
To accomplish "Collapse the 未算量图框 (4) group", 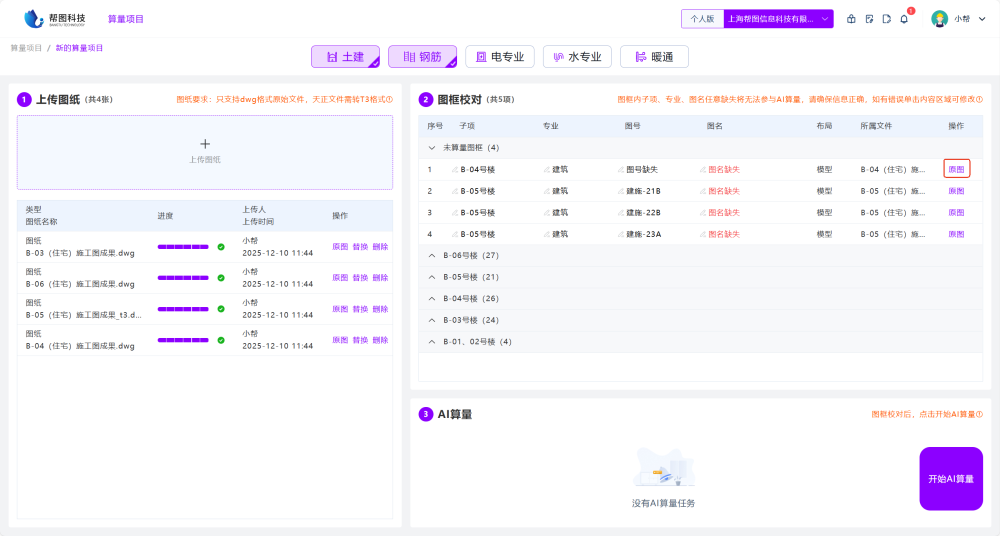I will 432,148.
